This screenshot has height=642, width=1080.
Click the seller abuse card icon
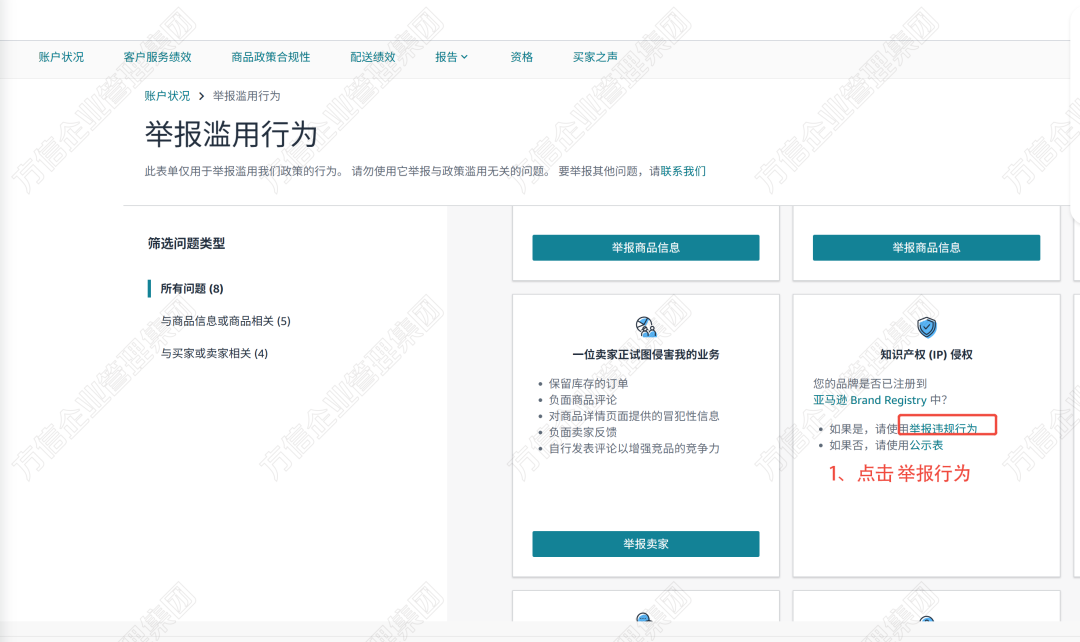click(x=645, y=327)
